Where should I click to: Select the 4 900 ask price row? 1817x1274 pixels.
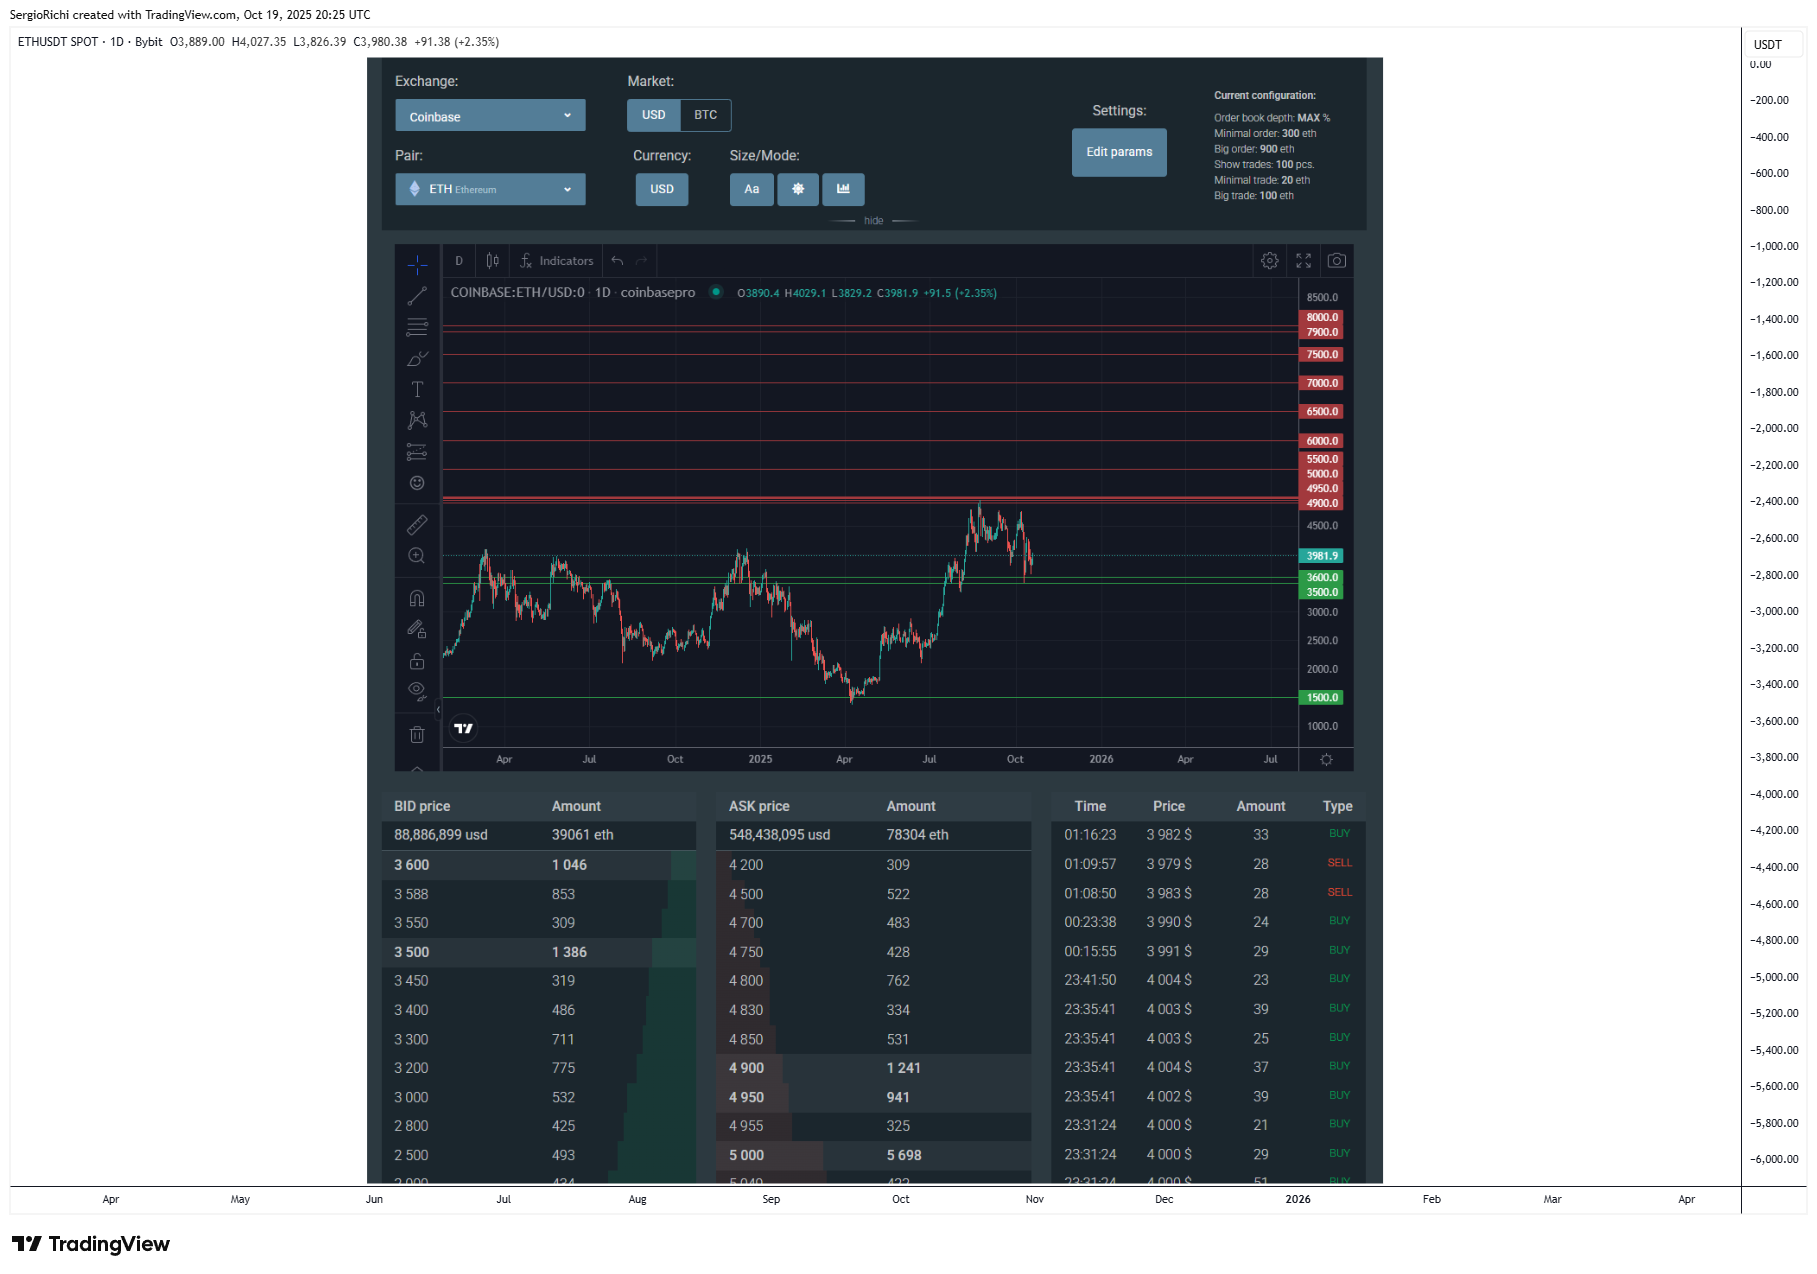(873, 1068)
